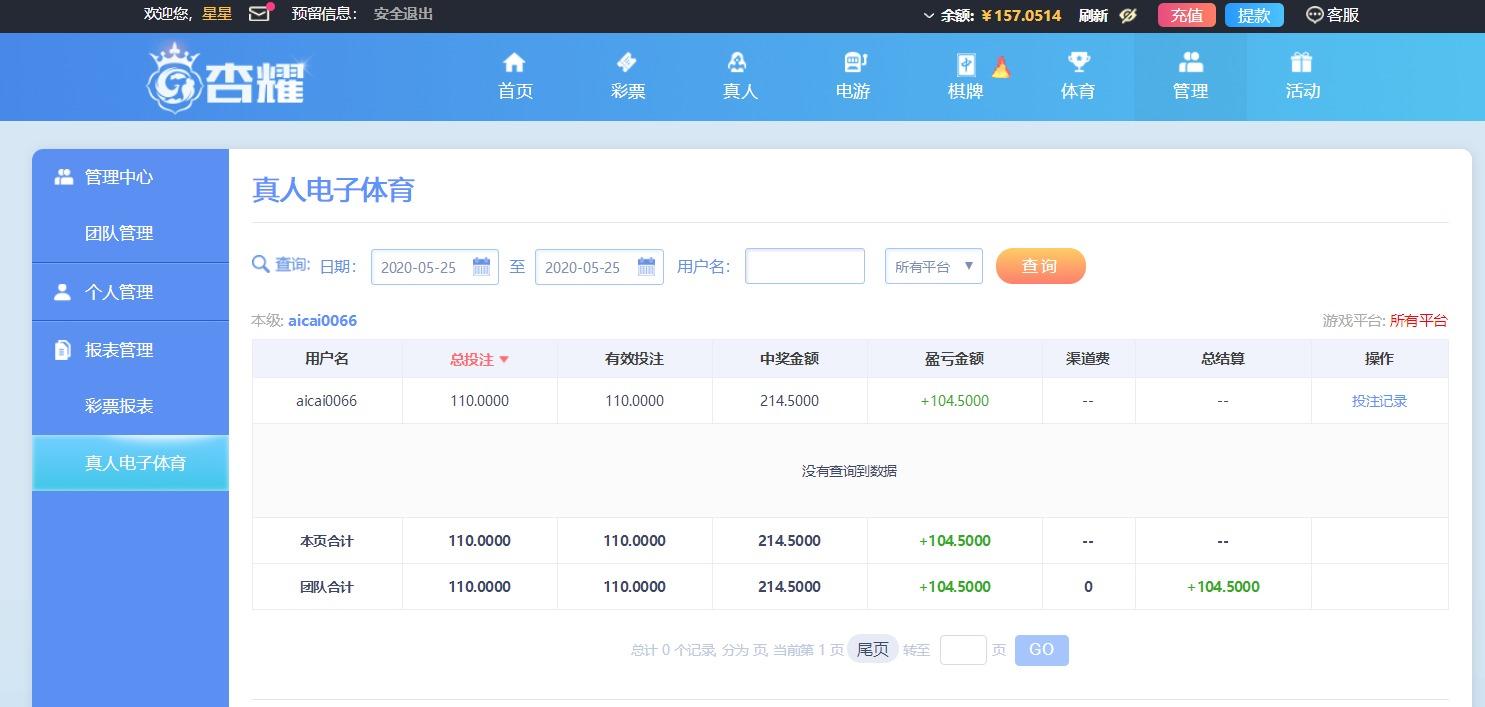Click the 充值 recharge button

click(1187, 15)
